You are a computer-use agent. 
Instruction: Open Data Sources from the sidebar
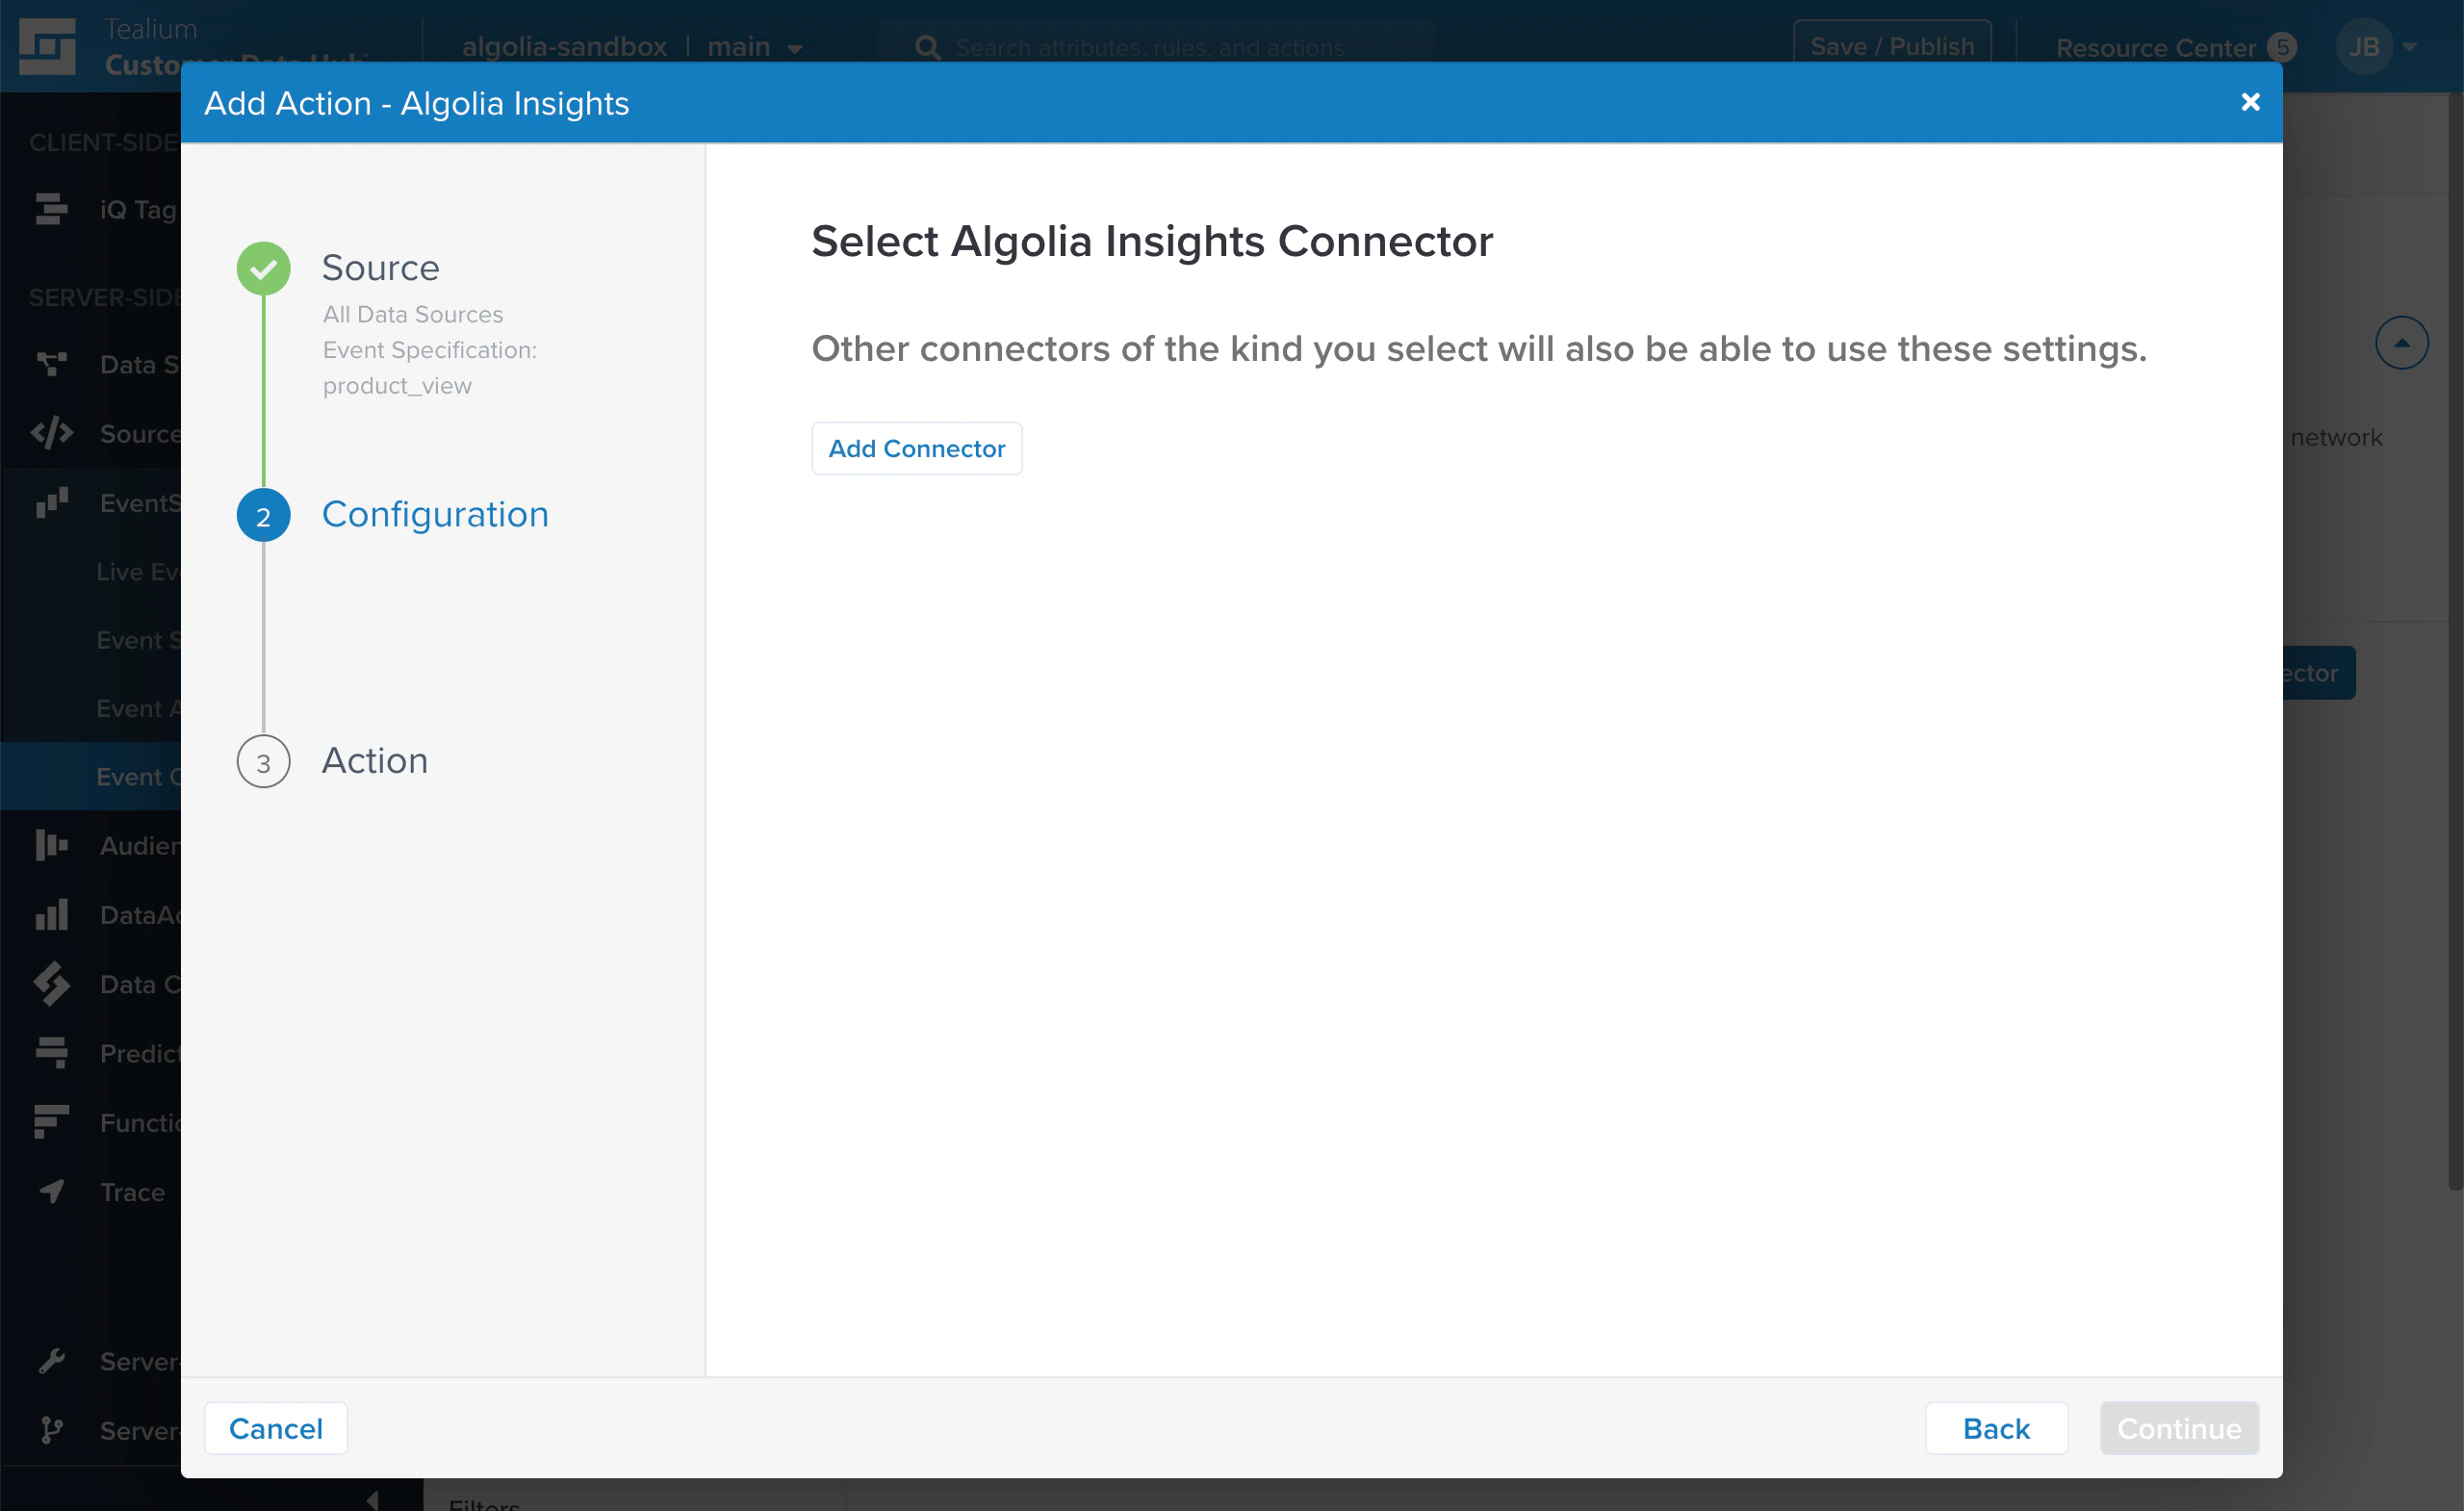51,364
